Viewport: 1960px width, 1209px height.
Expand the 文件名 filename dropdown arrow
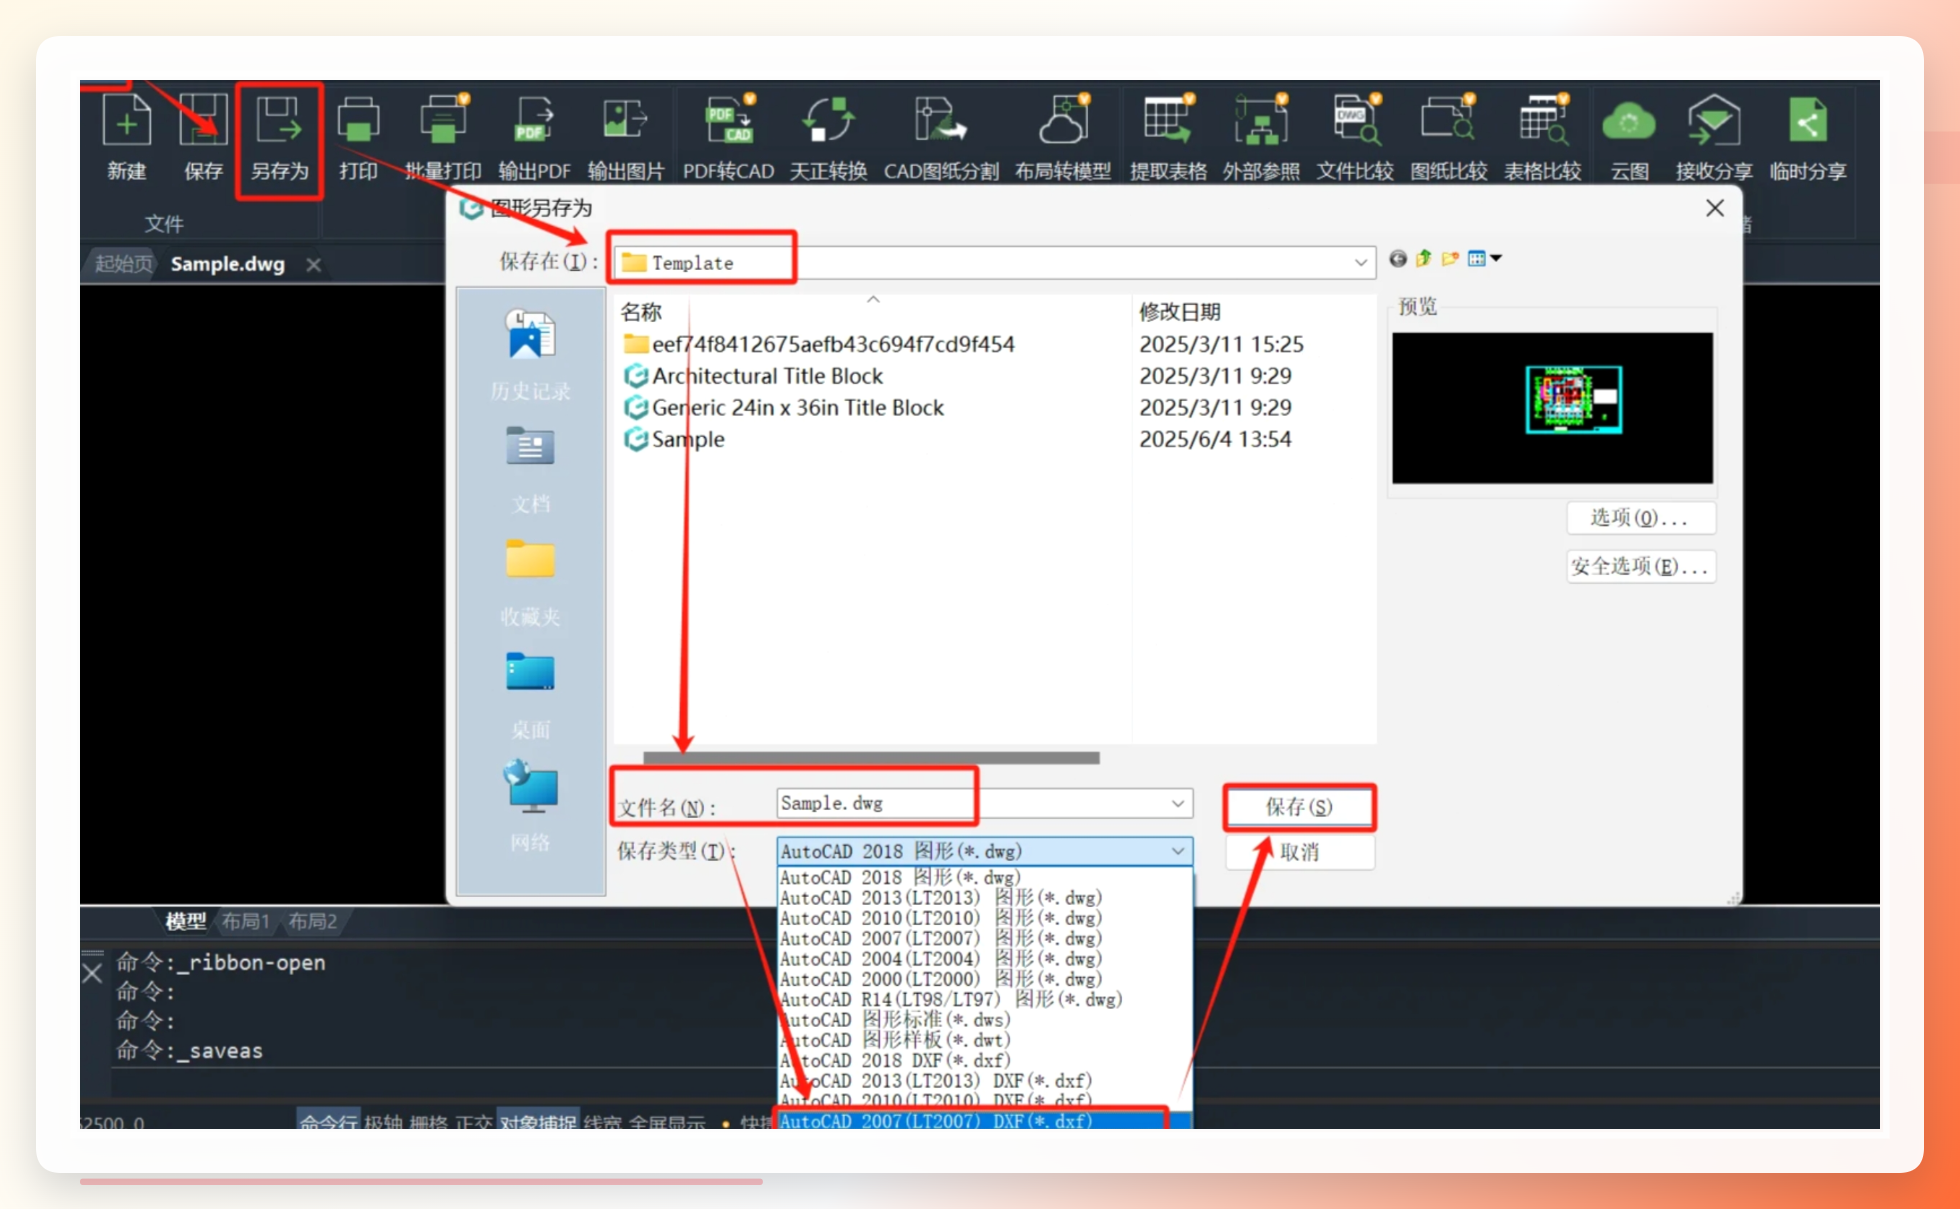tap(1178, 803)
